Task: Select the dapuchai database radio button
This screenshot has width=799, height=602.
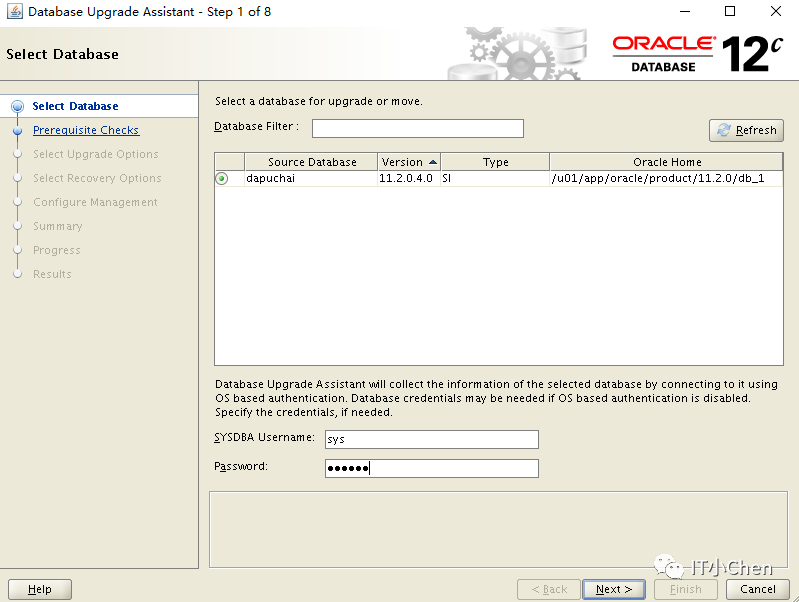Action: click(222, 178)
